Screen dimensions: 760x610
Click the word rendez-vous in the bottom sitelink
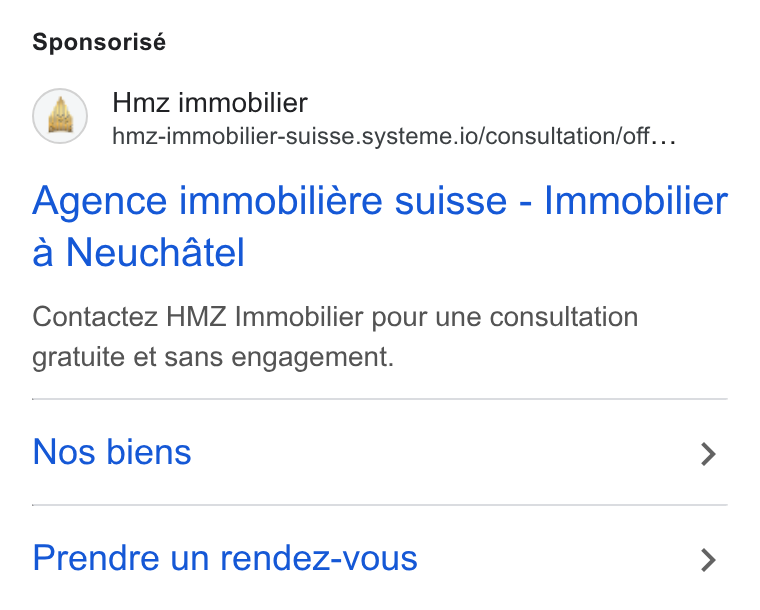click(319, 558)
